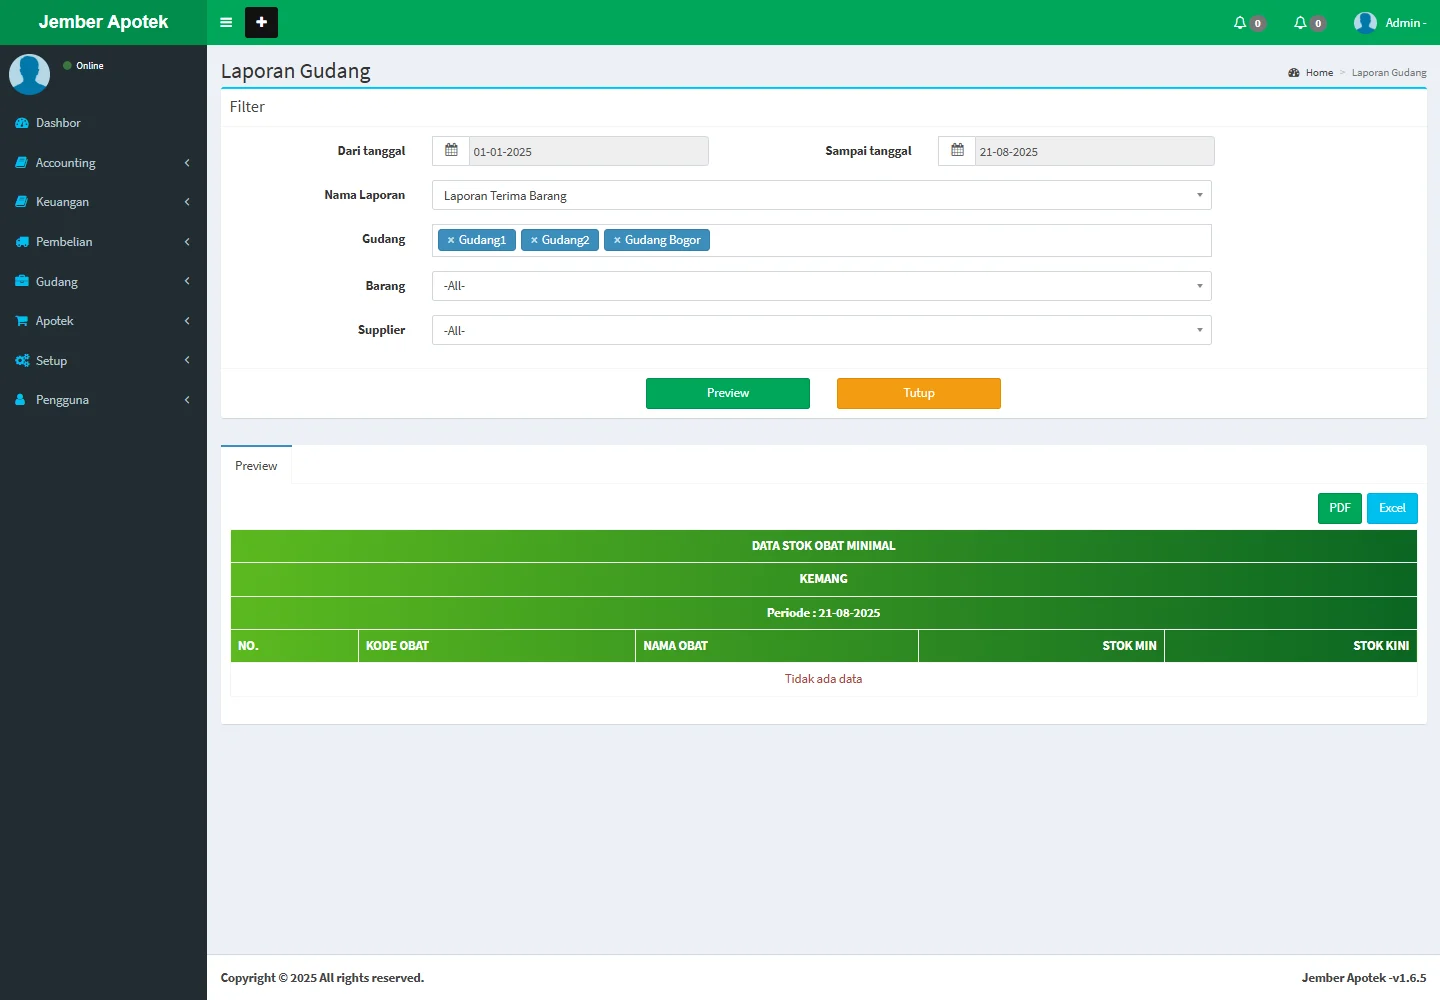Click the black plus icon button
Screen dimensions: 1440x1000
(x=261, y=22)
